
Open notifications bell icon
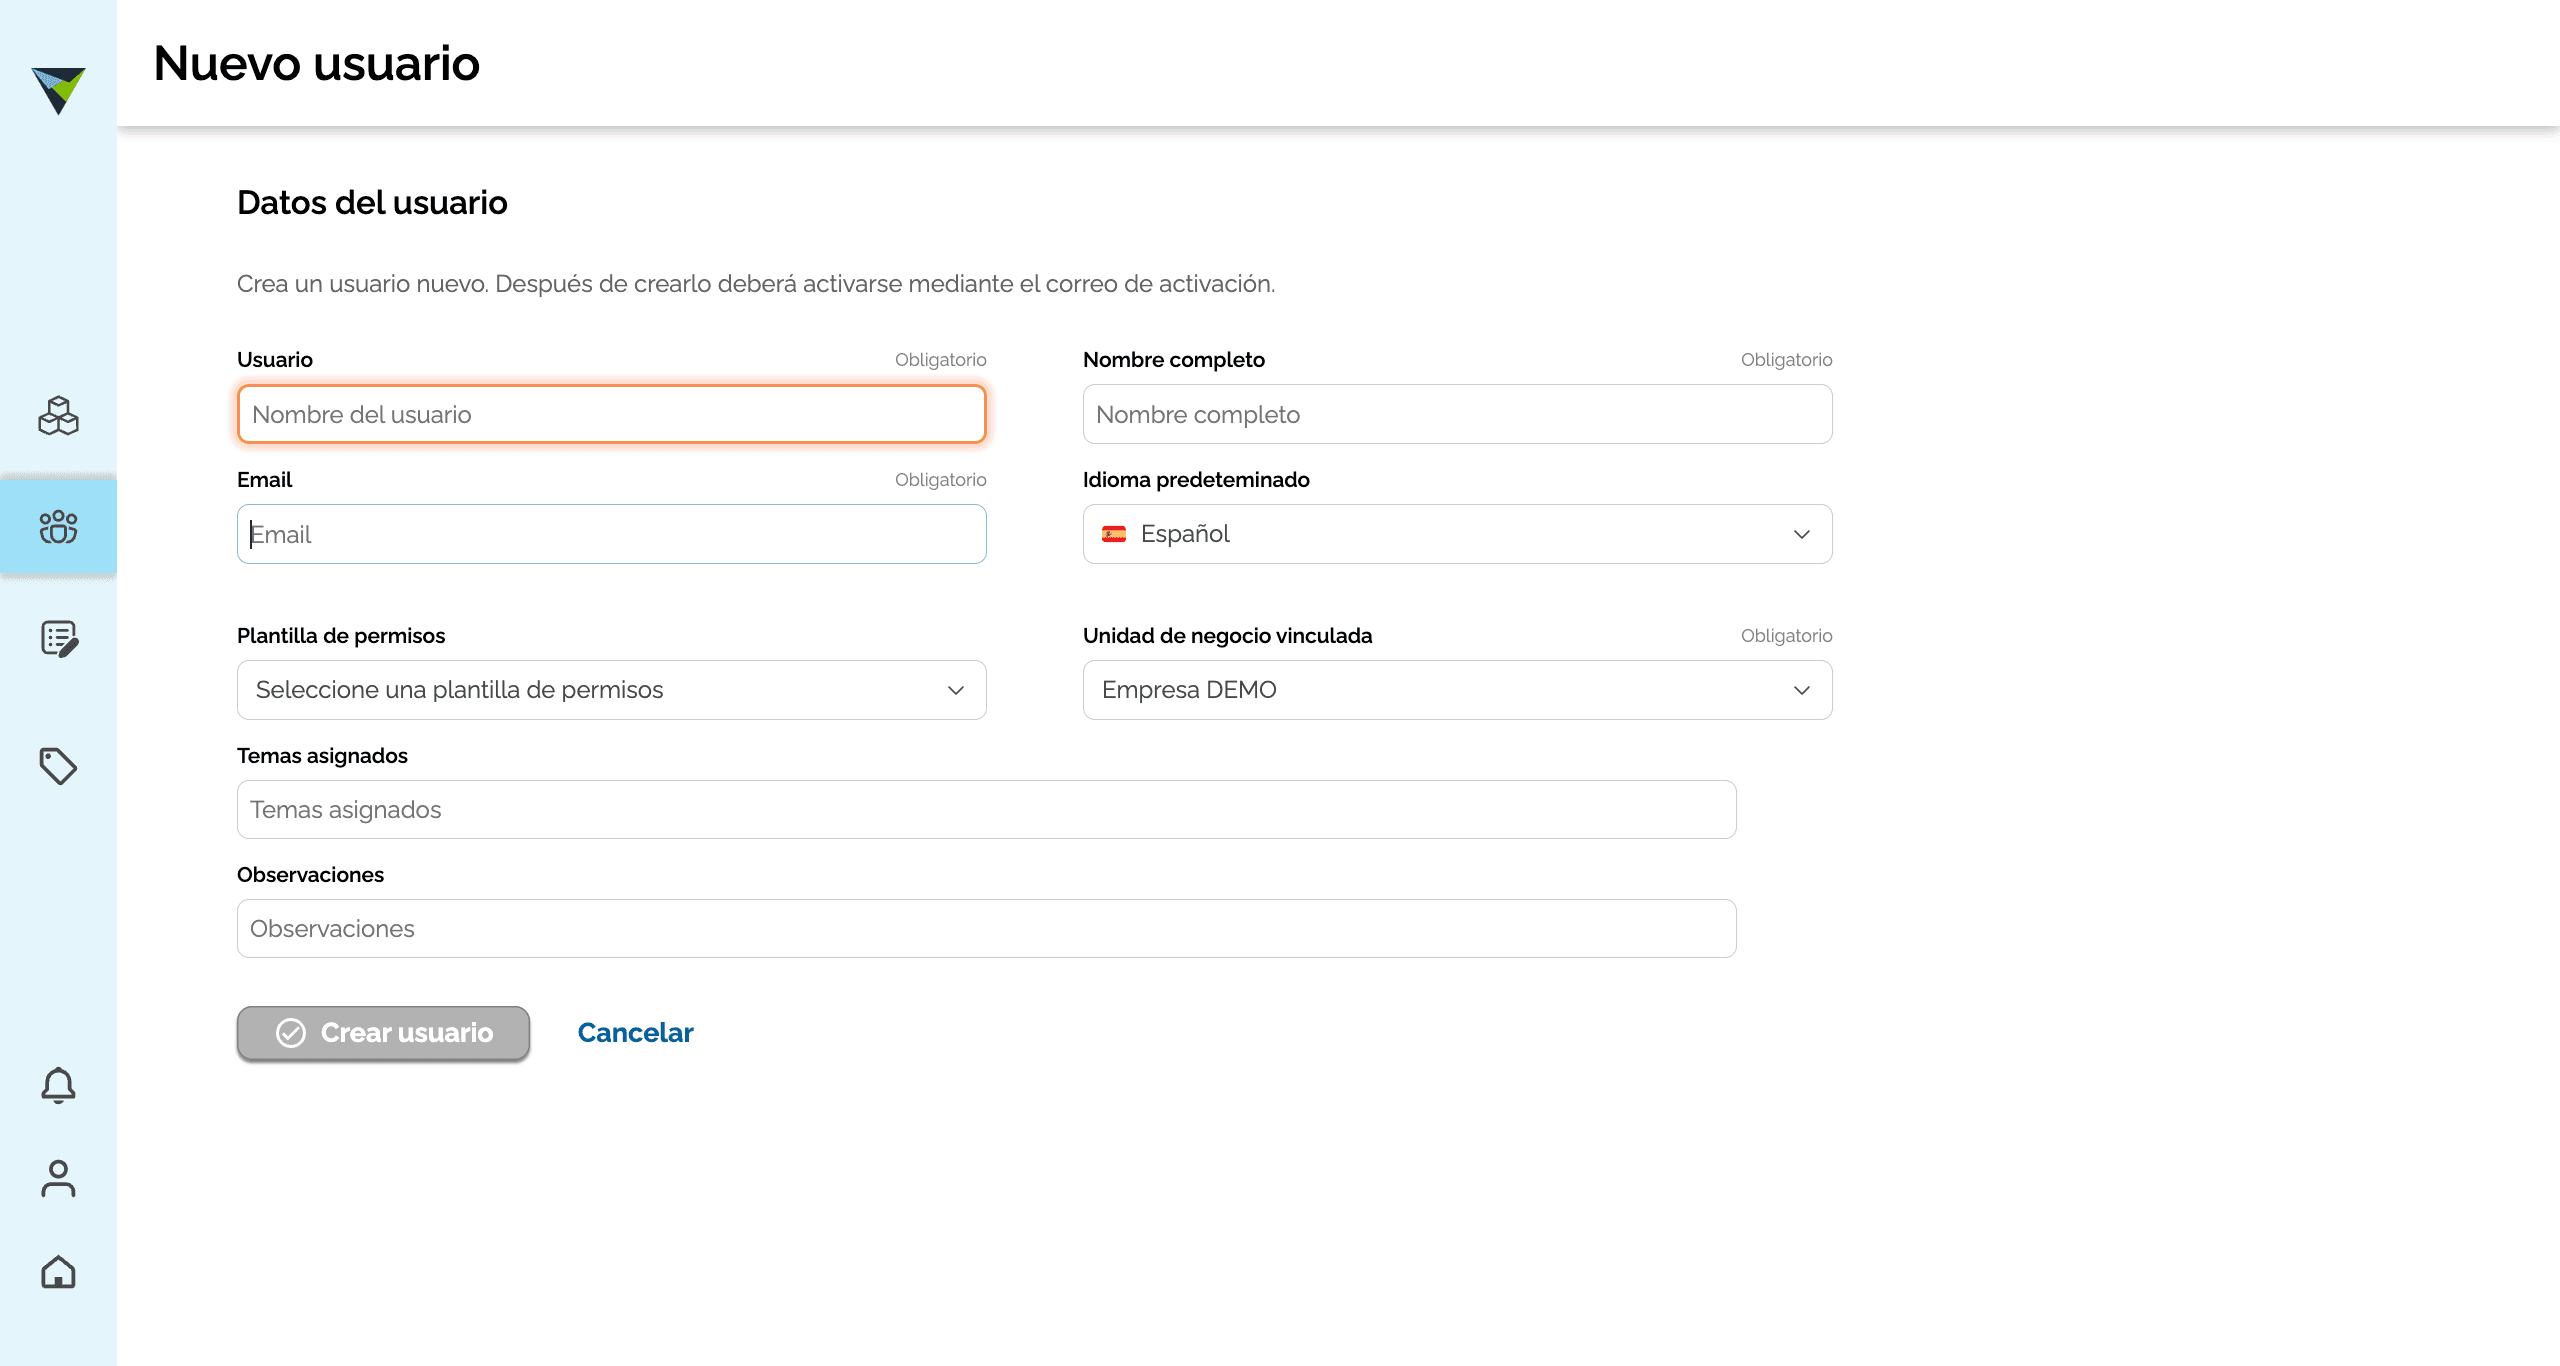pos(58,1085)
